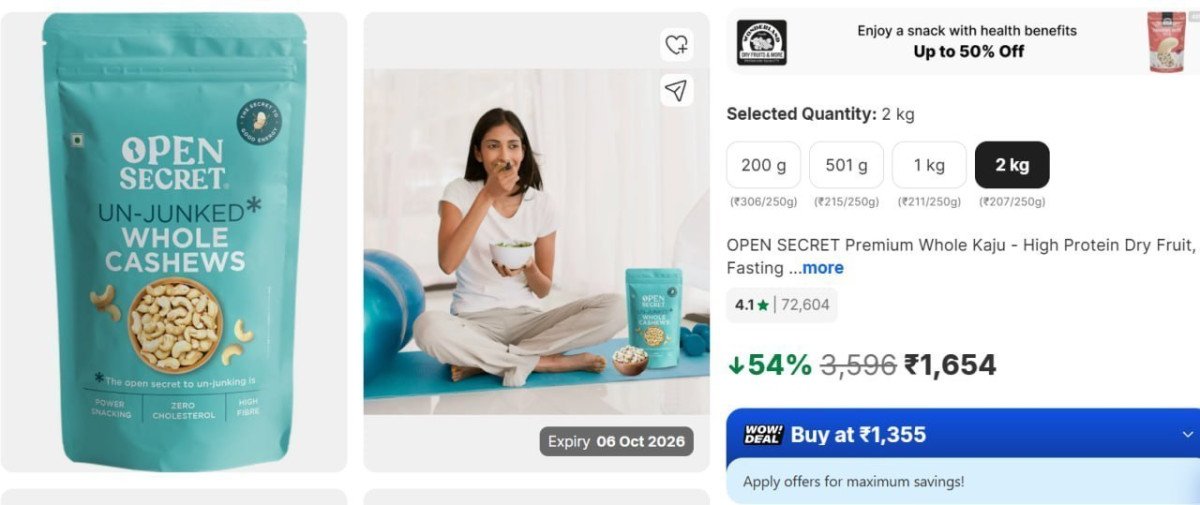The width and height of the screenshot is (1200, 505).
Task: Open the woman eating cashews lifestyle photo
Action: [x=536, y=242]
